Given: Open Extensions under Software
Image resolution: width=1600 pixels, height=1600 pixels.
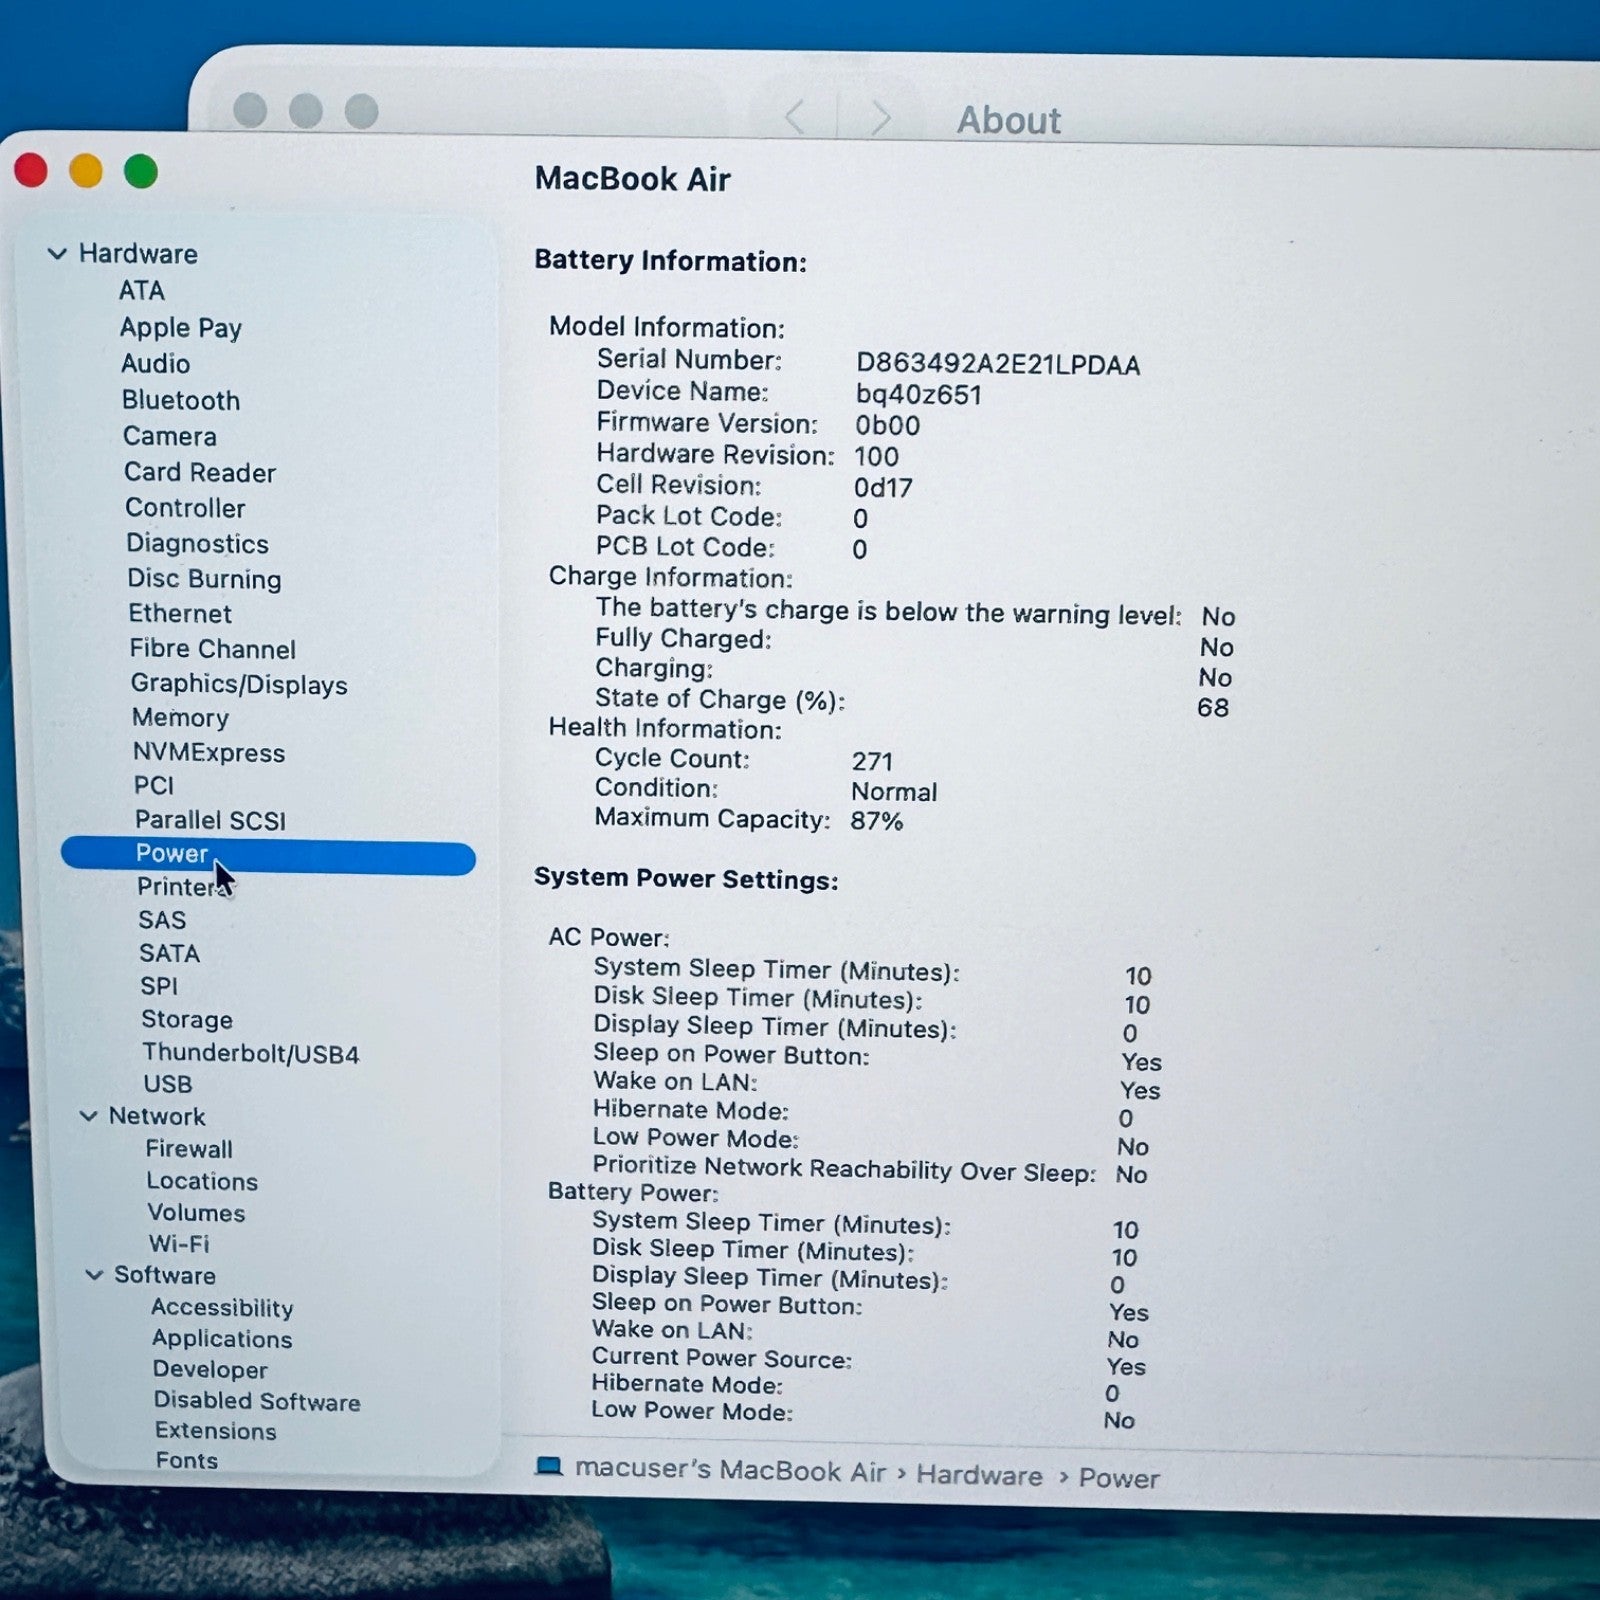Looking at the screenshot, I should pyautogui.click(x=216, y=1431).
